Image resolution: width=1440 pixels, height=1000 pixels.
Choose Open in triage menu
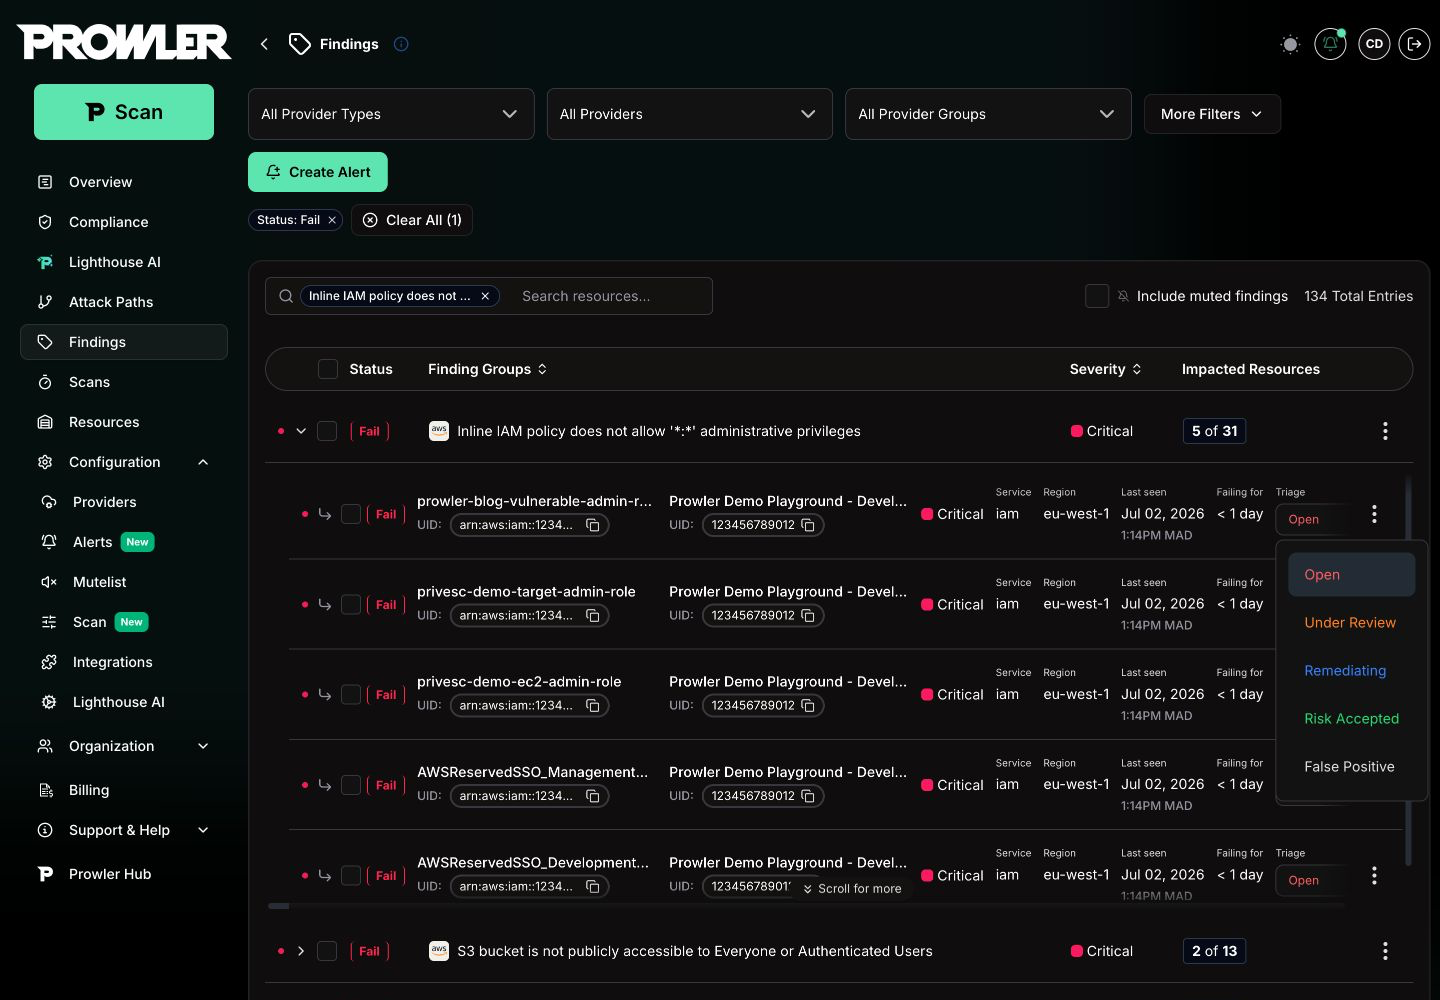(x=1351, y=575)
